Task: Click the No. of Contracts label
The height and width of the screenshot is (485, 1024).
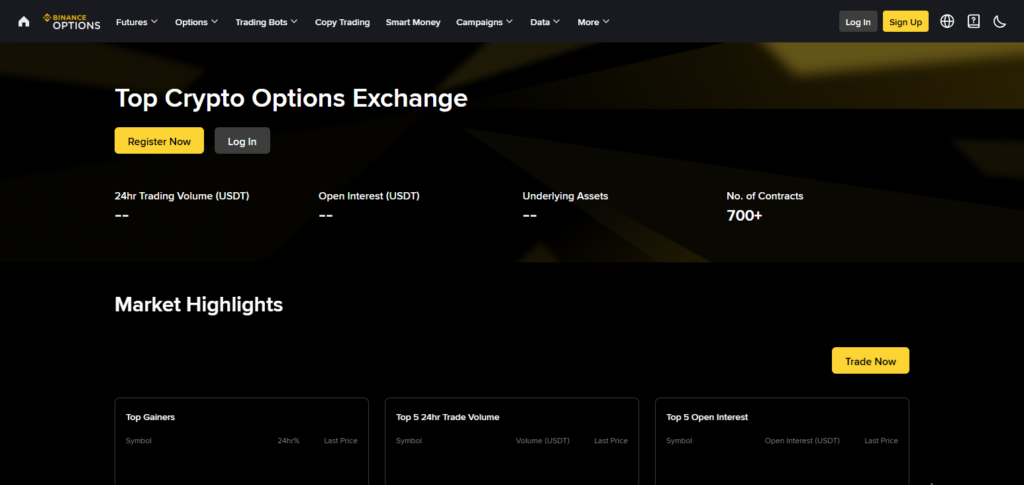Action: click(765, 196)
